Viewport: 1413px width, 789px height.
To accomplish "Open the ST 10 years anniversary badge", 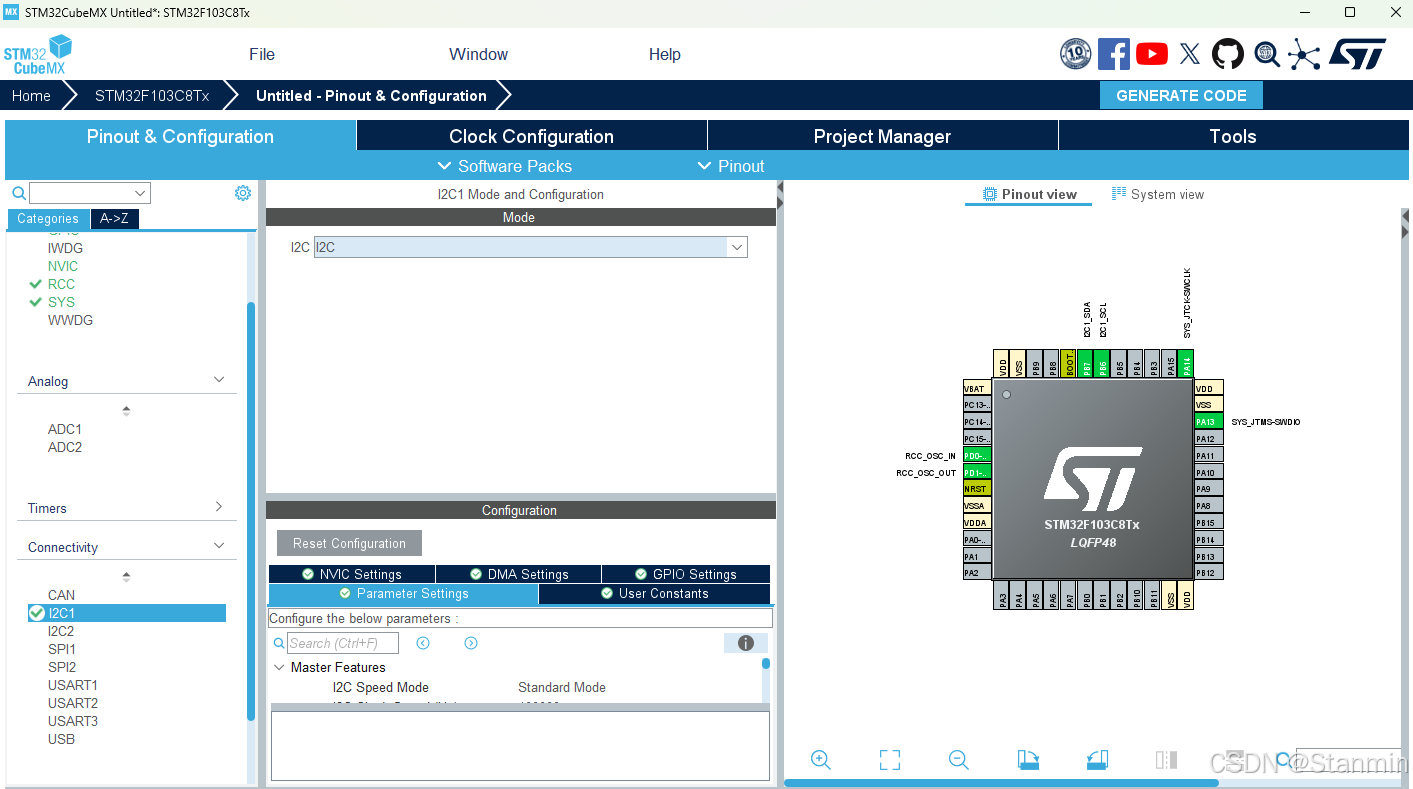I will pyautogui.click(x=1076, y=54).
